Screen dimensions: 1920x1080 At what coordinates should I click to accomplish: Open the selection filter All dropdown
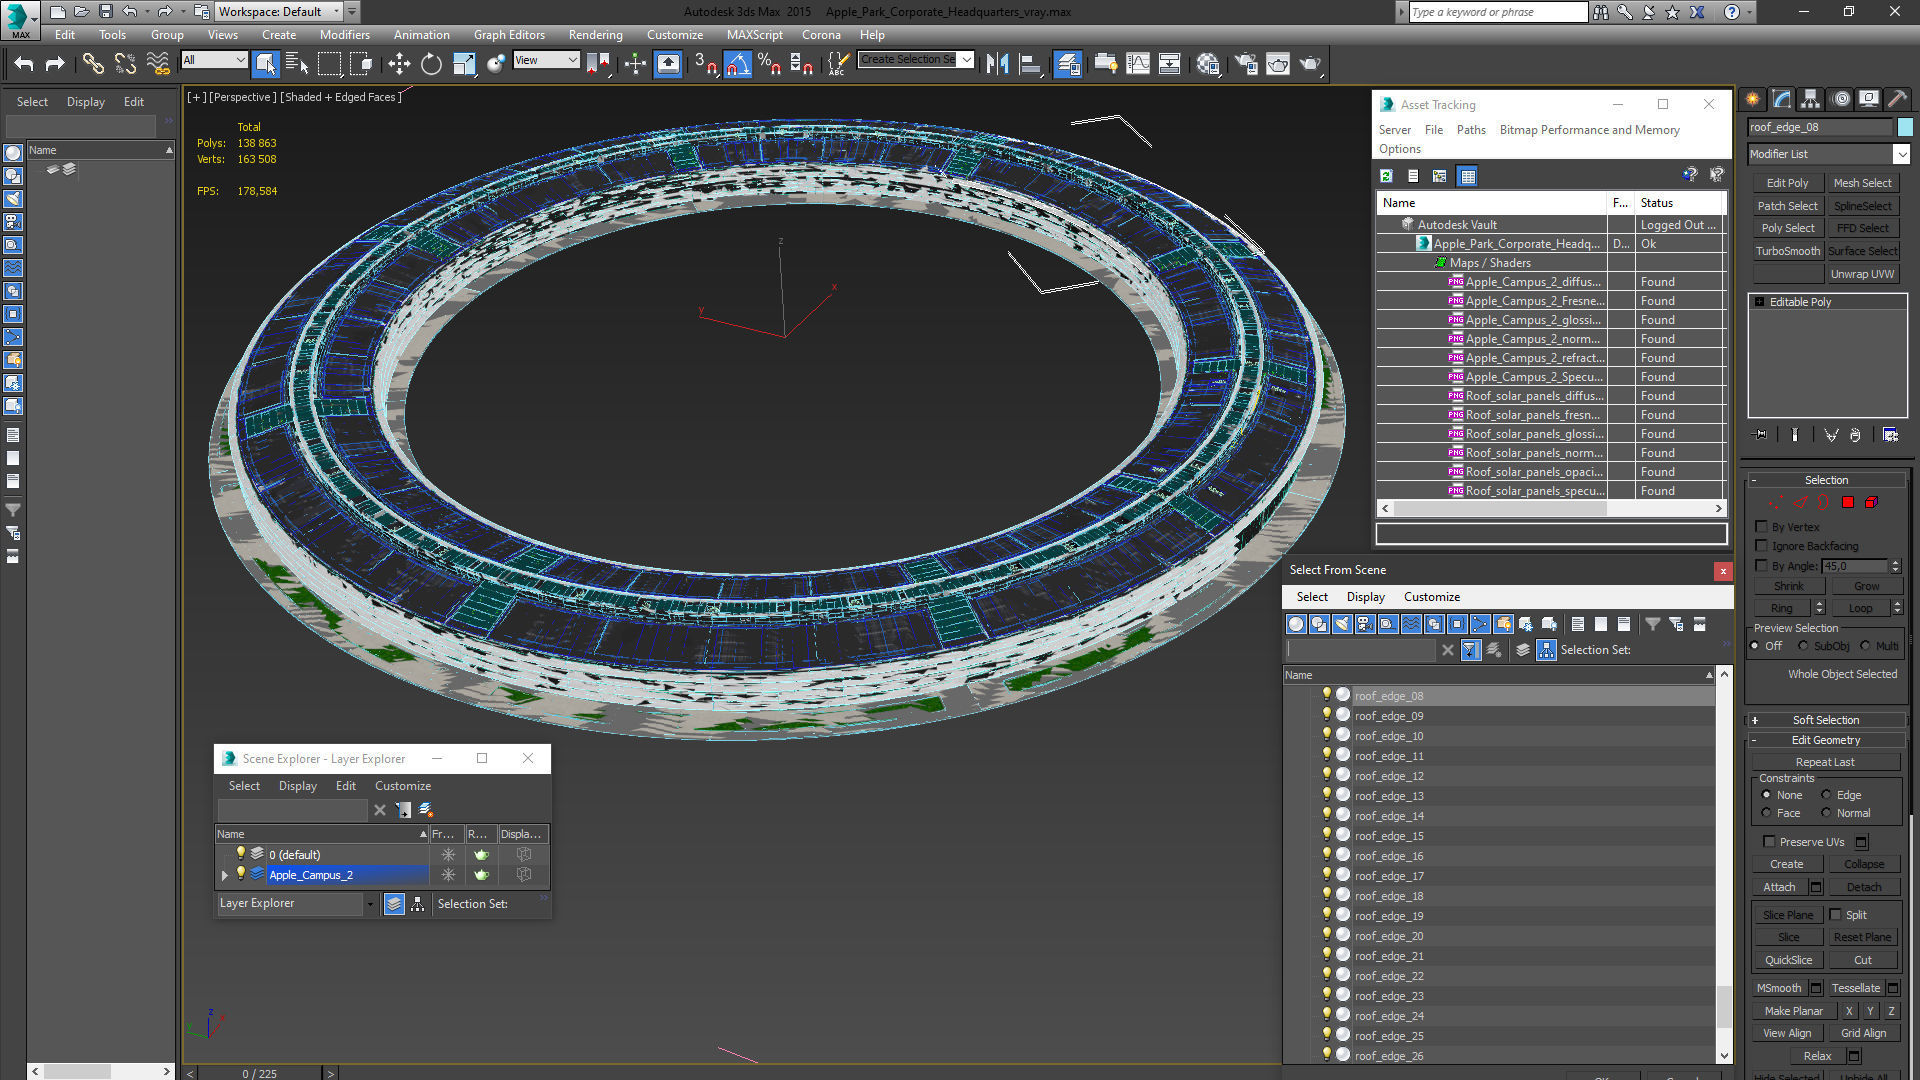click(240, 60)
